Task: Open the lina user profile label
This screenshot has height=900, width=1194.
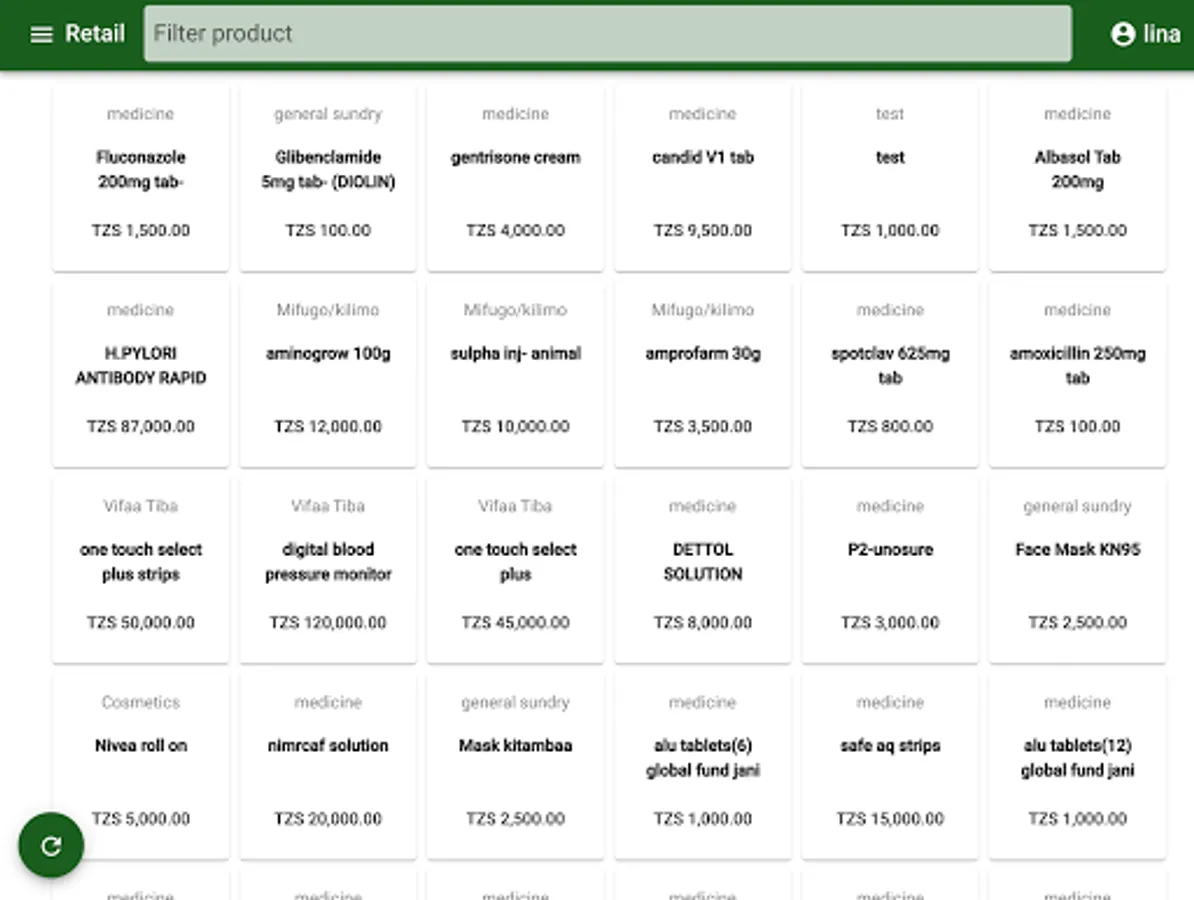Action: click(x=1161, y=34)
